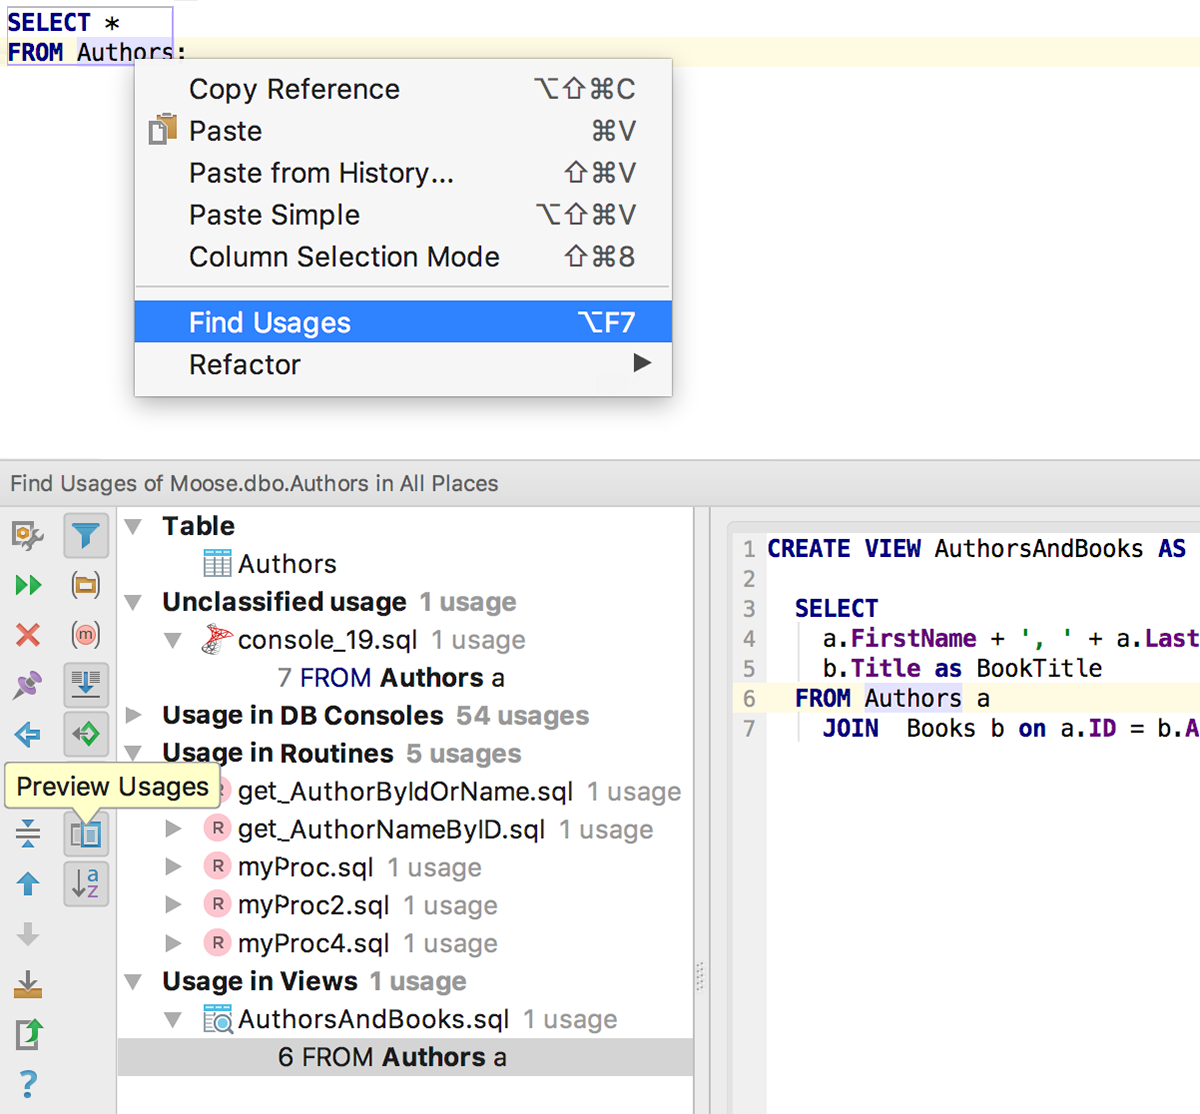Click SELECT keyword in editor query
This screenshot has width=1200, height=1114.
pos(49,22)
